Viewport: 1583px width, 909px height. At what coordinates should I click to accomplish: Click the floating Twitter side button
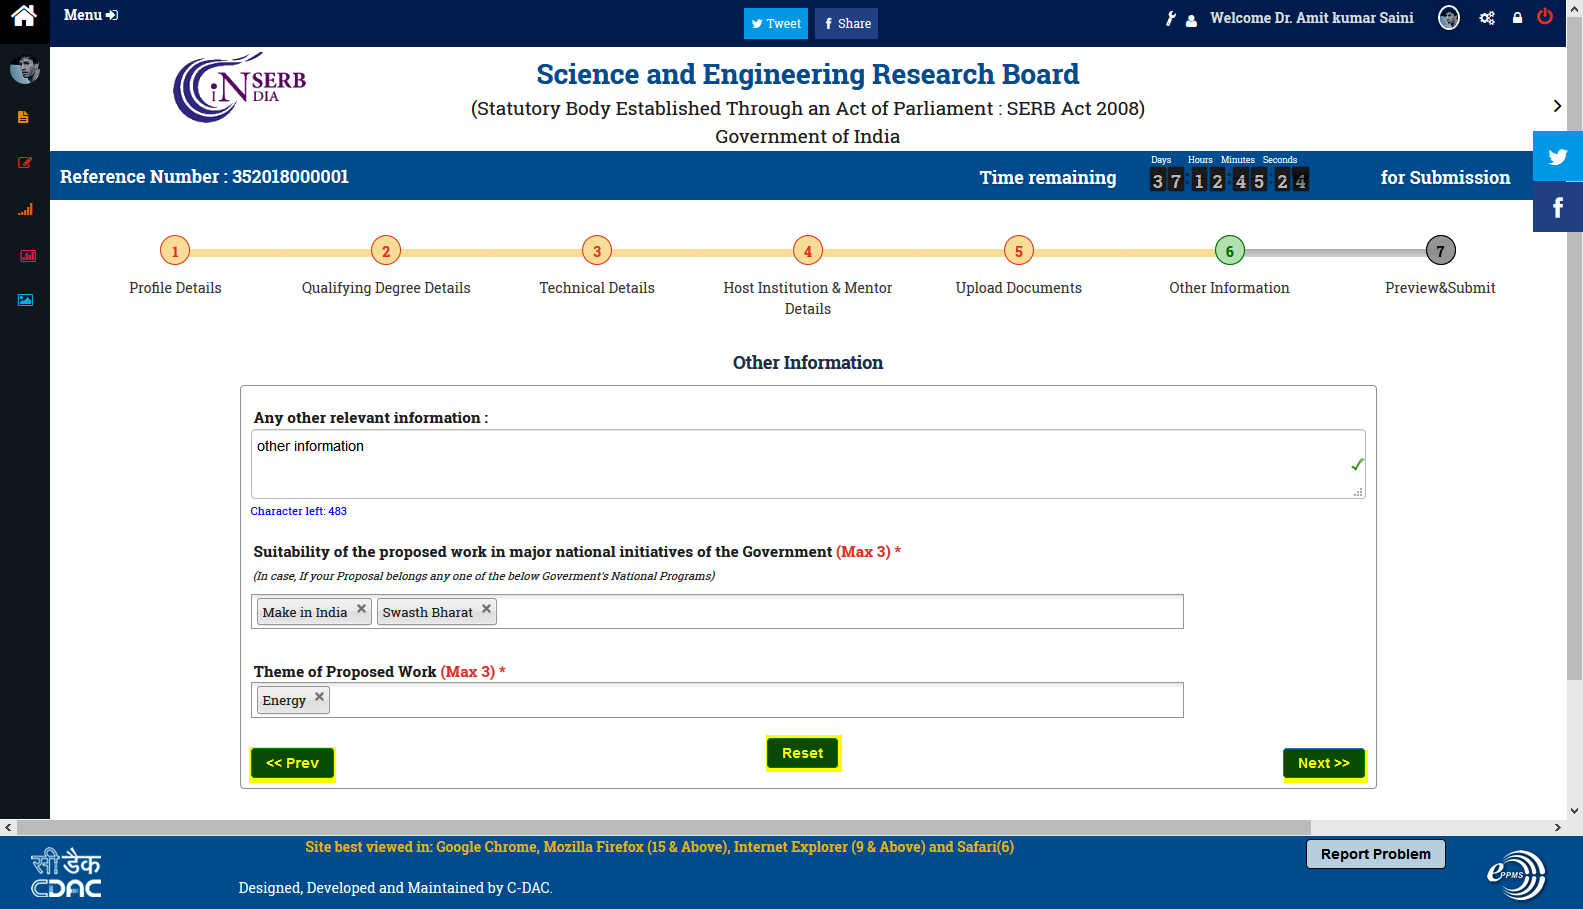(x=1557, y=157)
